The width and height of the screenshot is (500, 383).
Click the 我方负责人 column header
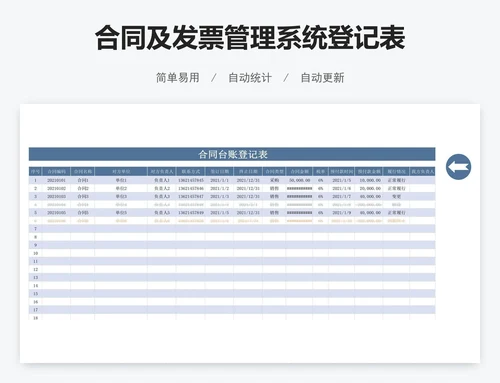(422, 172)
